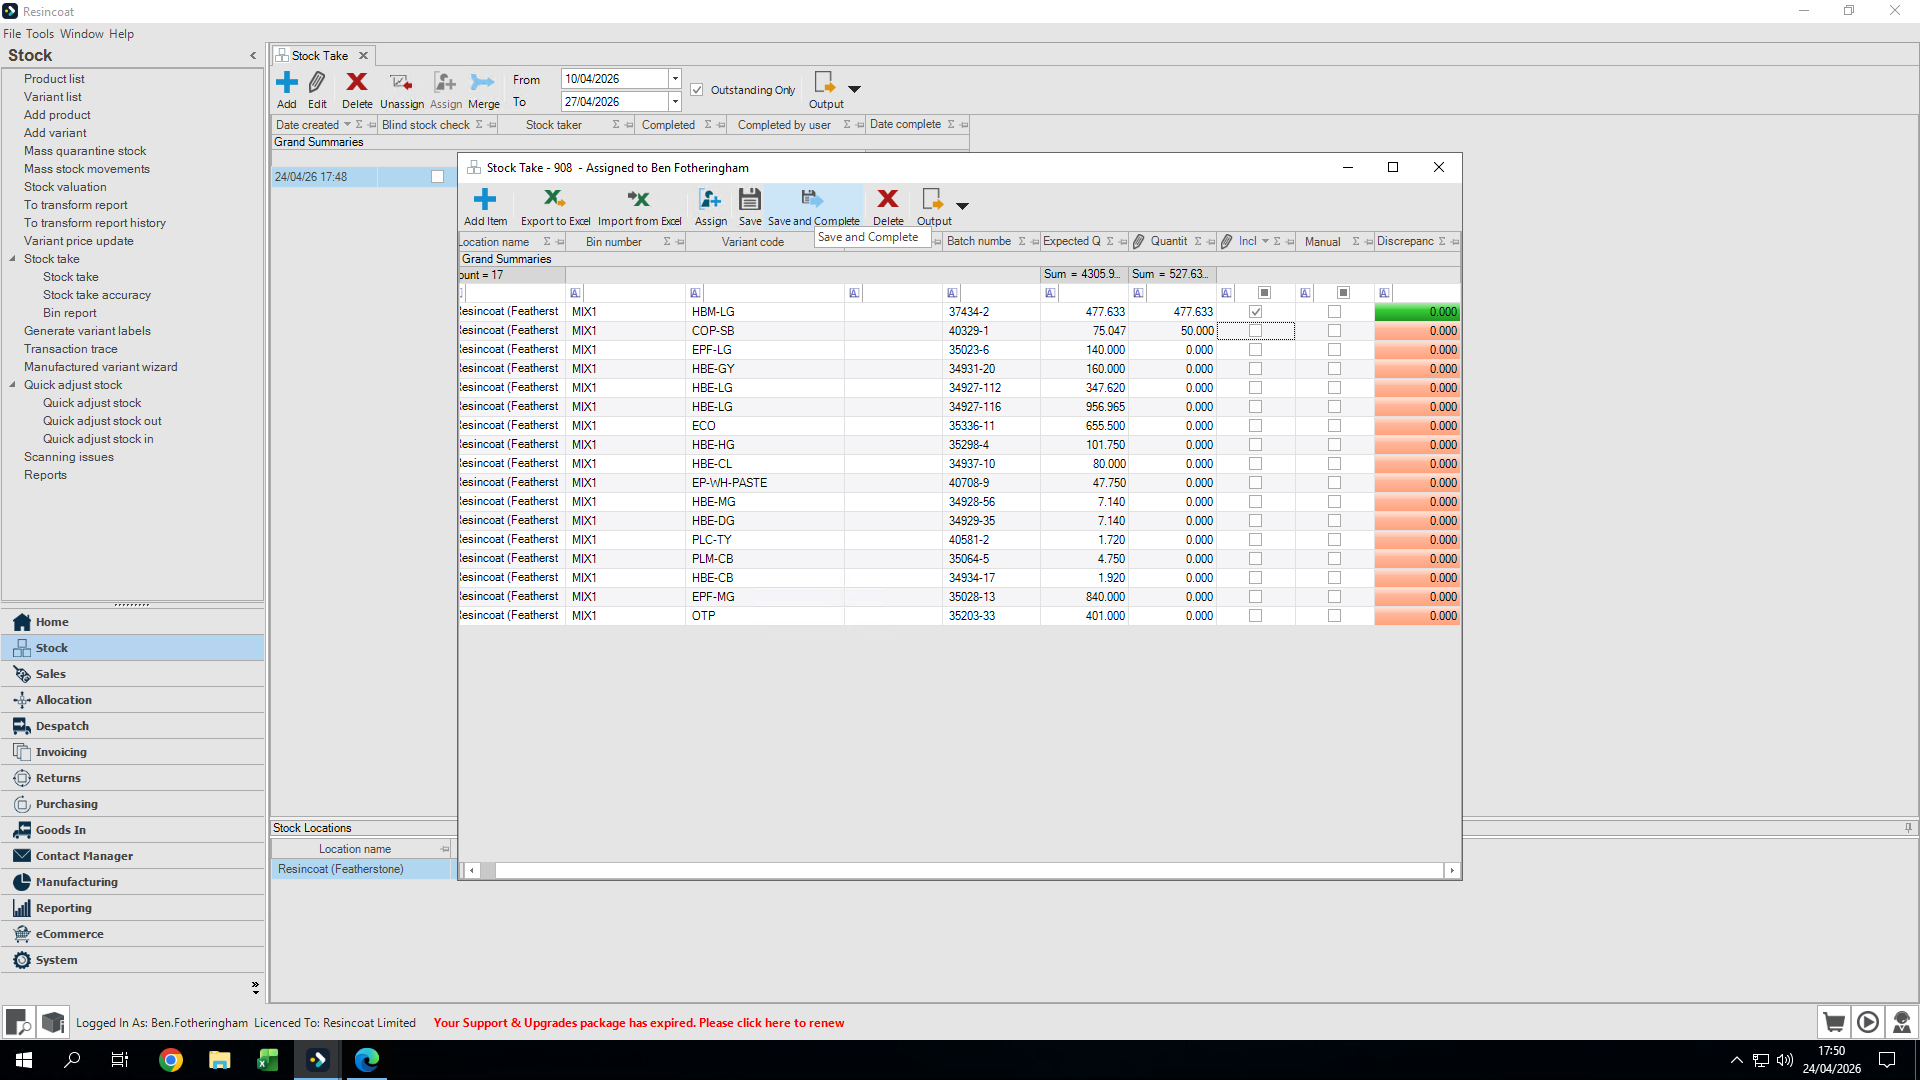Screen dimensions: 1920x1080
Task: Click Export to Excel icon
Action: click(x=554, y=199)
